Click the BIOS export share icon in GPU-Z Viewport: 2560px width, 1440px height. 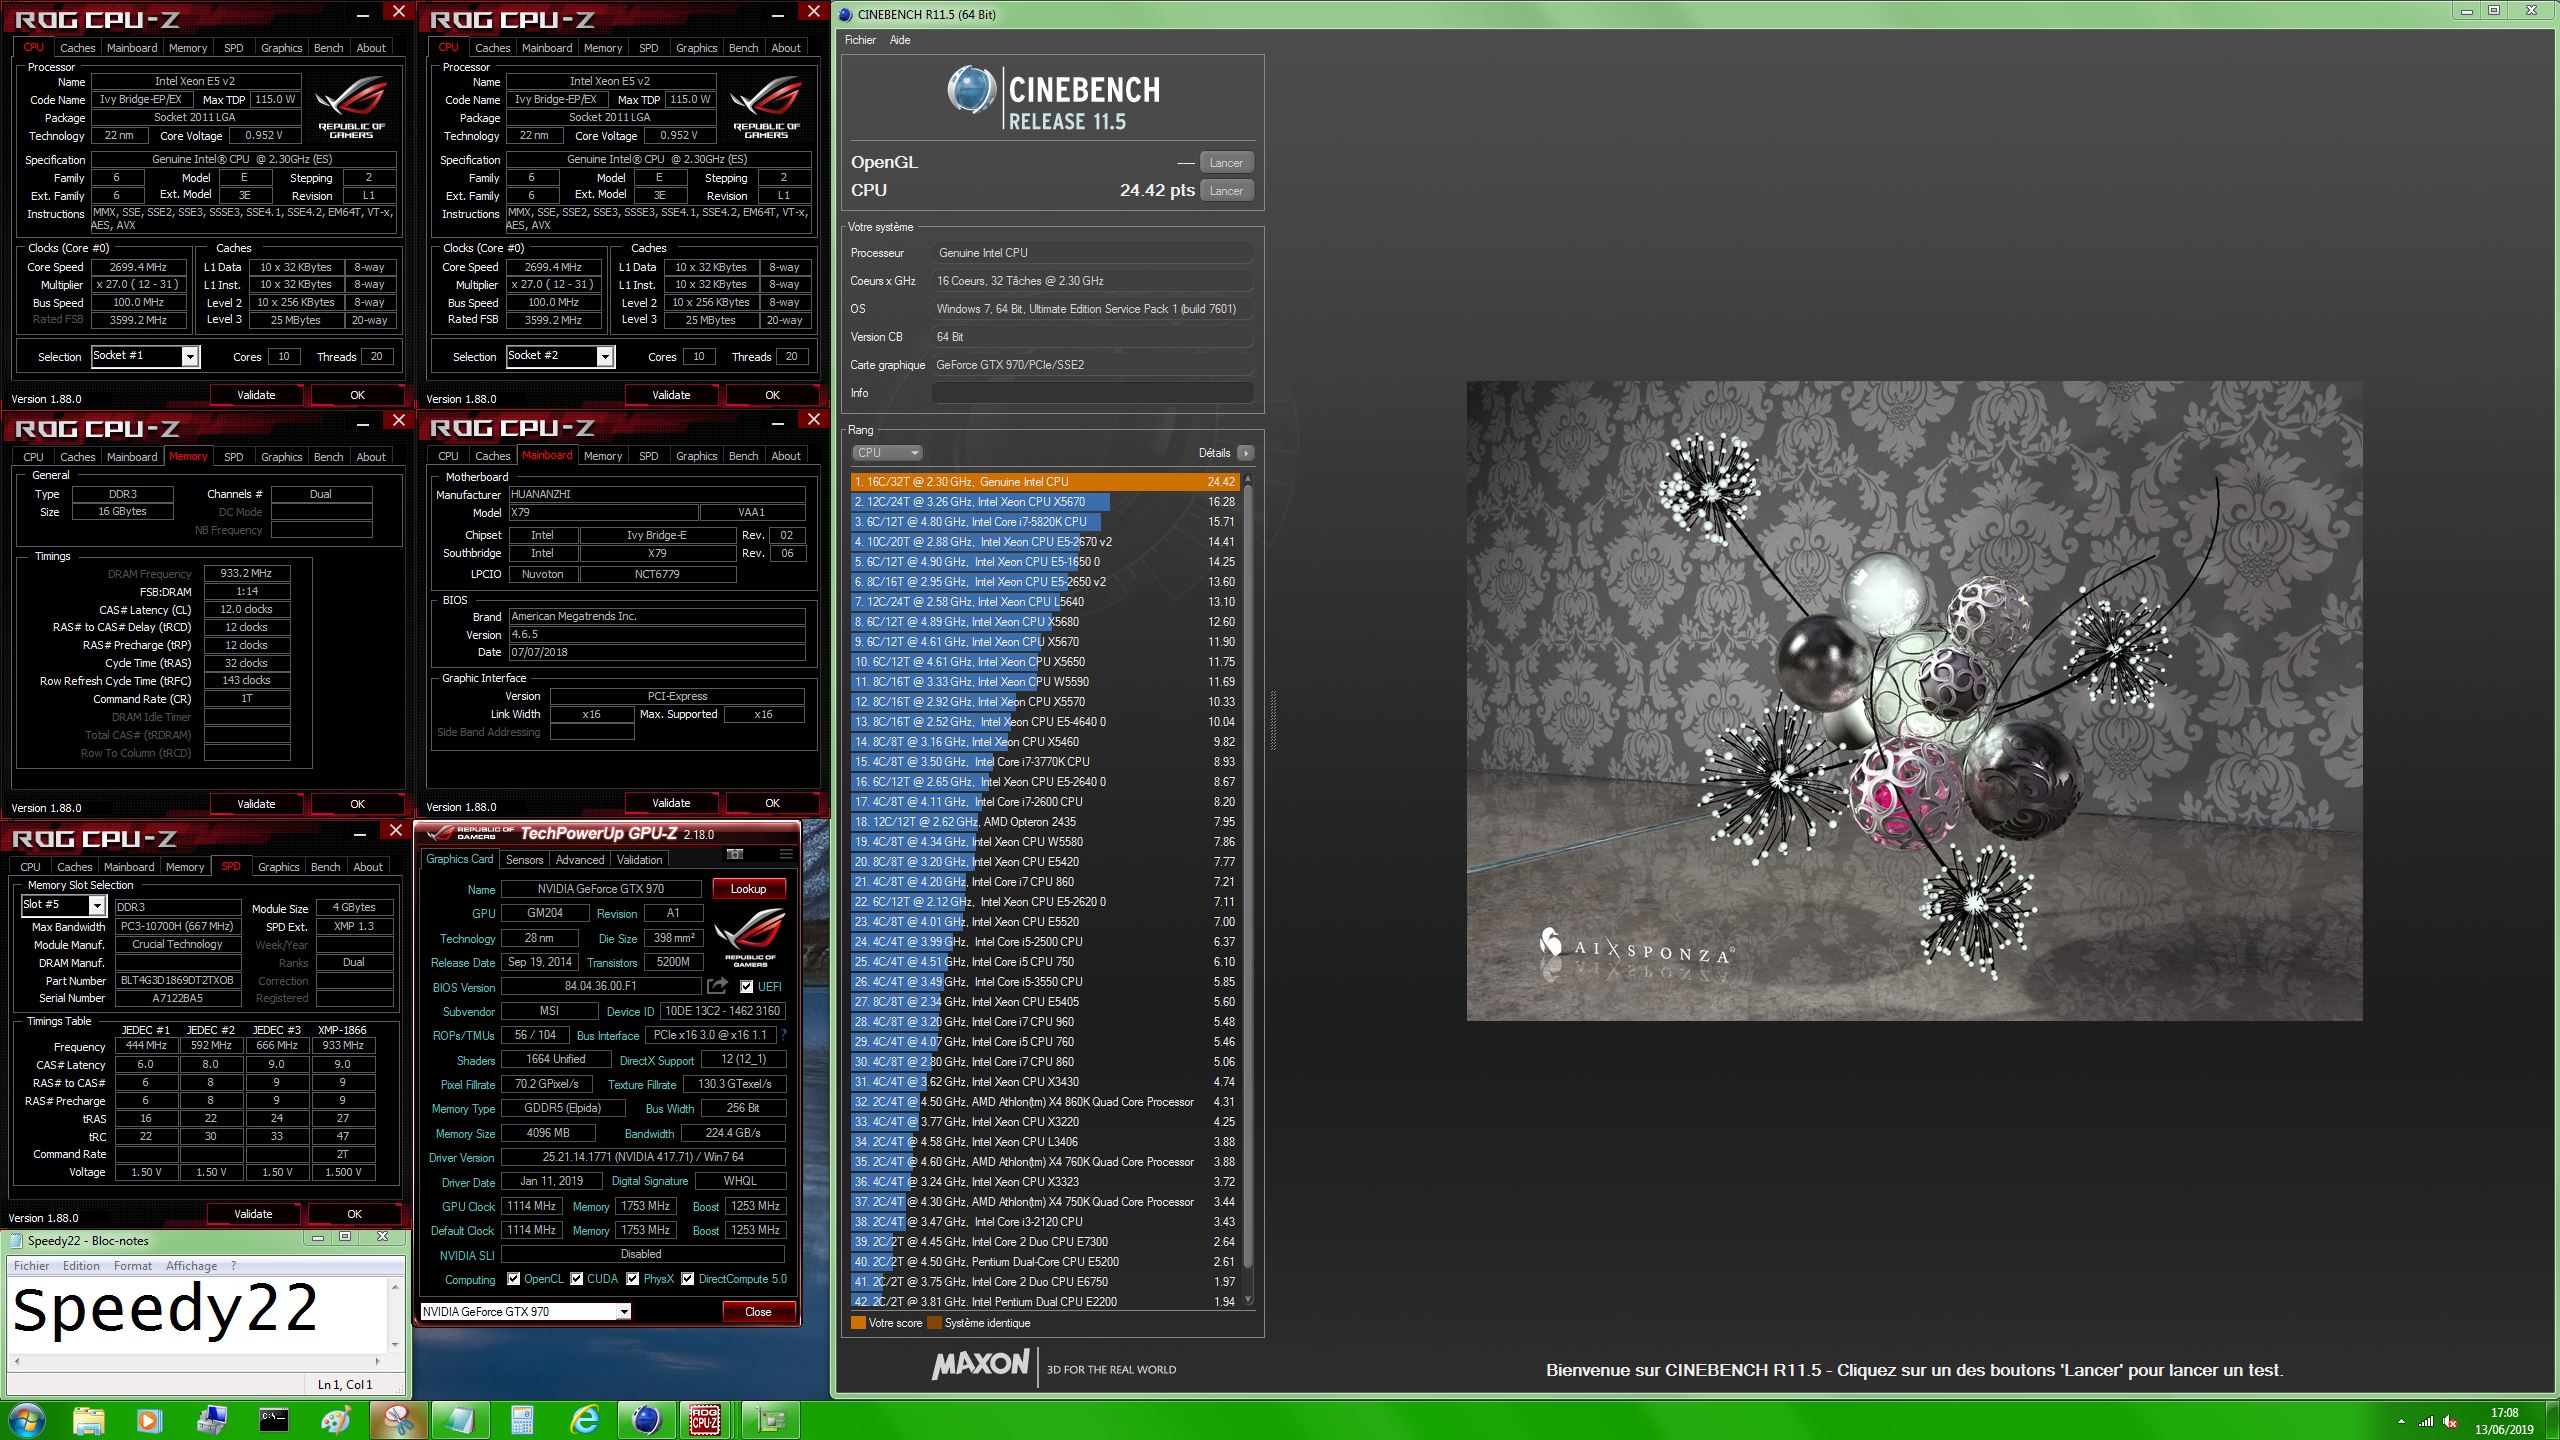(x=717, y=986)
